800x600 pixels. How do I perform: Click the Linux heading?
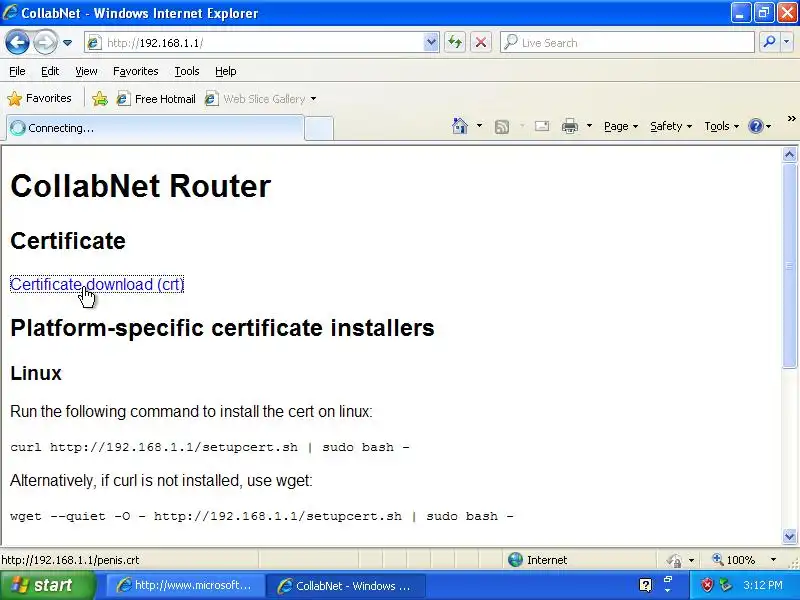pos(36,373)
